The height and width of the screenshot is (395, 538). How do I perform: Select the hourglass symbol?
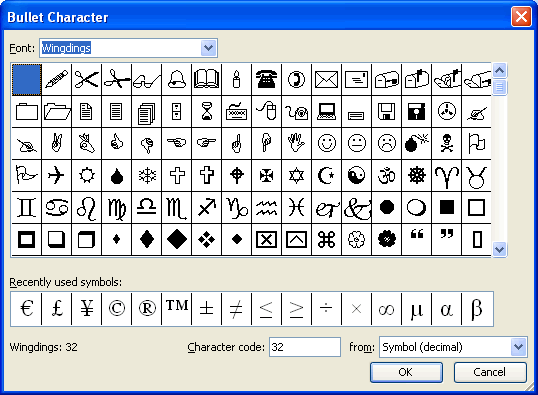coord(207,112)
